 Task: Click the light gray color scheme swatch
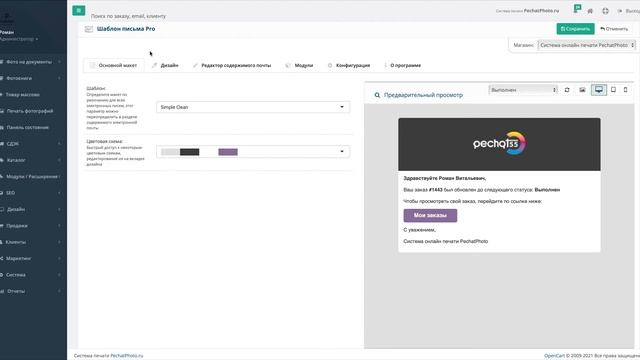tap(170, 152)
